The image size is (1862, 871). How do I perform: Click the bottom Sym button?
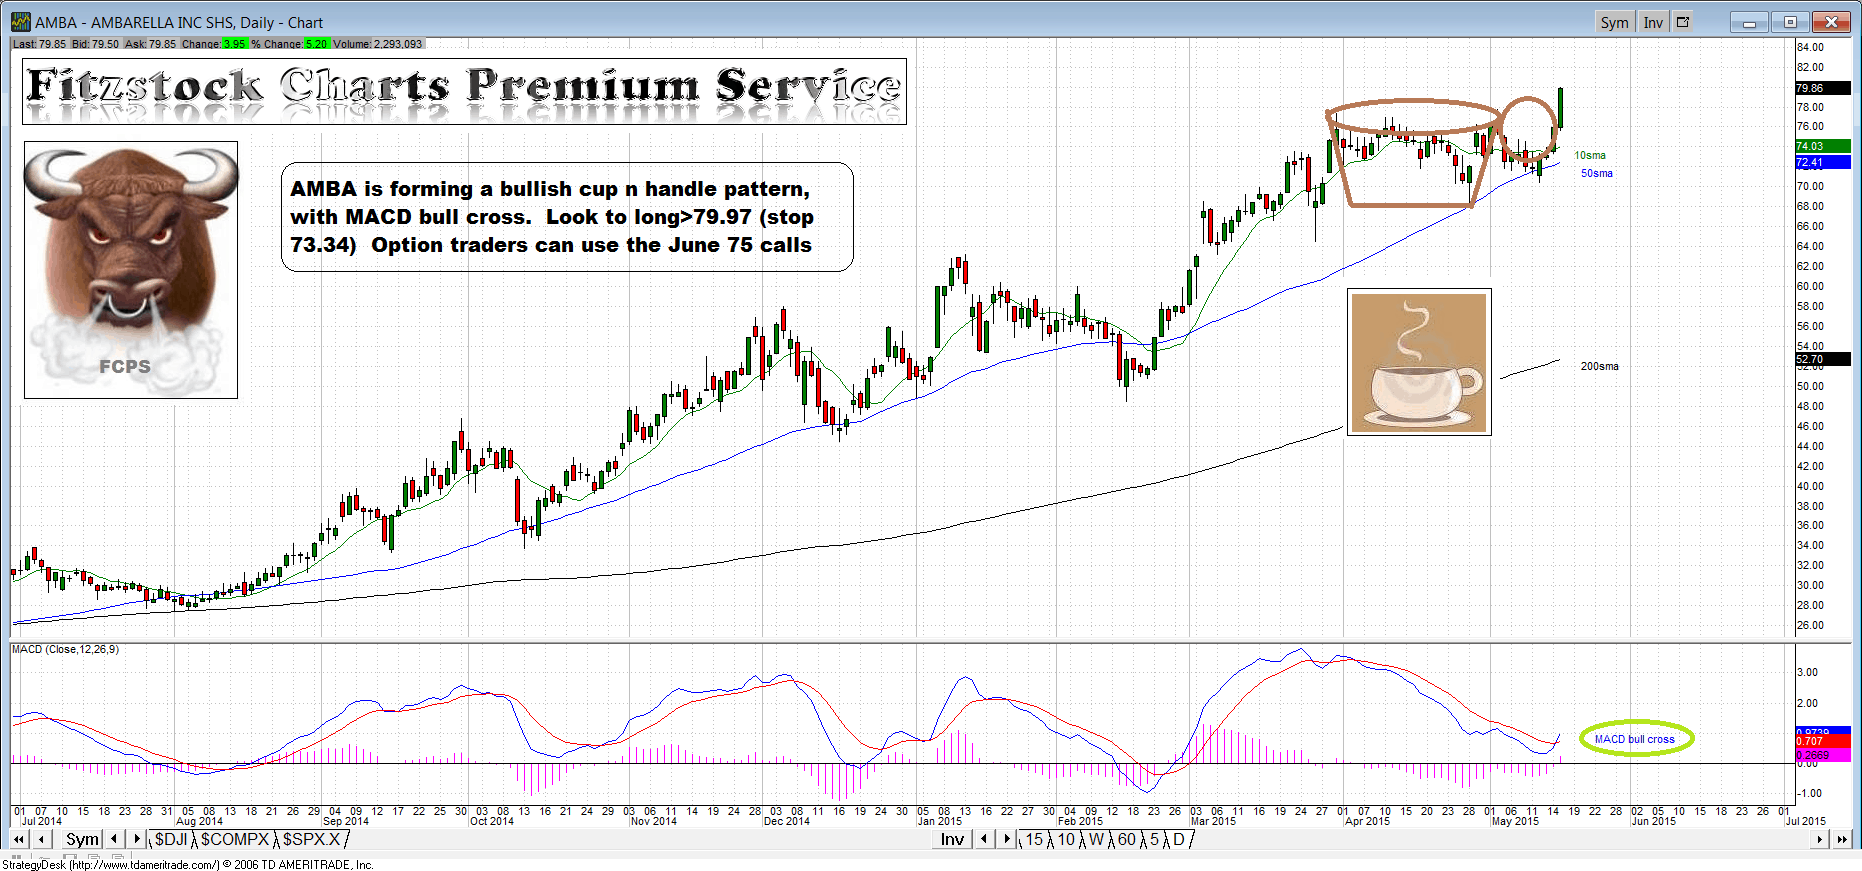tap(82, 840)
